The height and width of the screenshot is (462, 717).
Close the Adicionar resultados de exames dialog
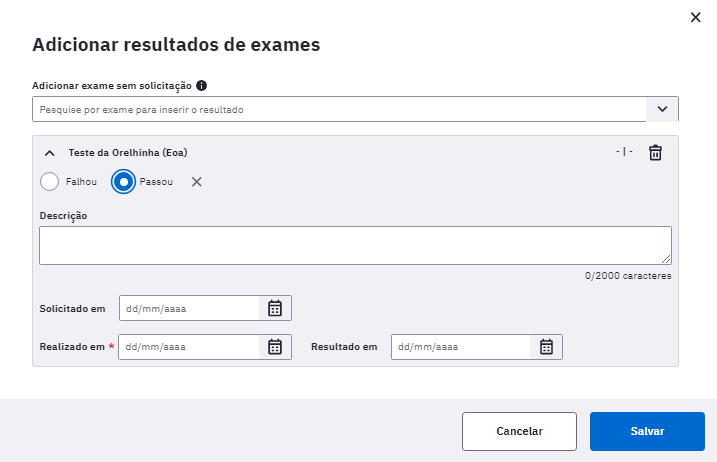(696, 17)
